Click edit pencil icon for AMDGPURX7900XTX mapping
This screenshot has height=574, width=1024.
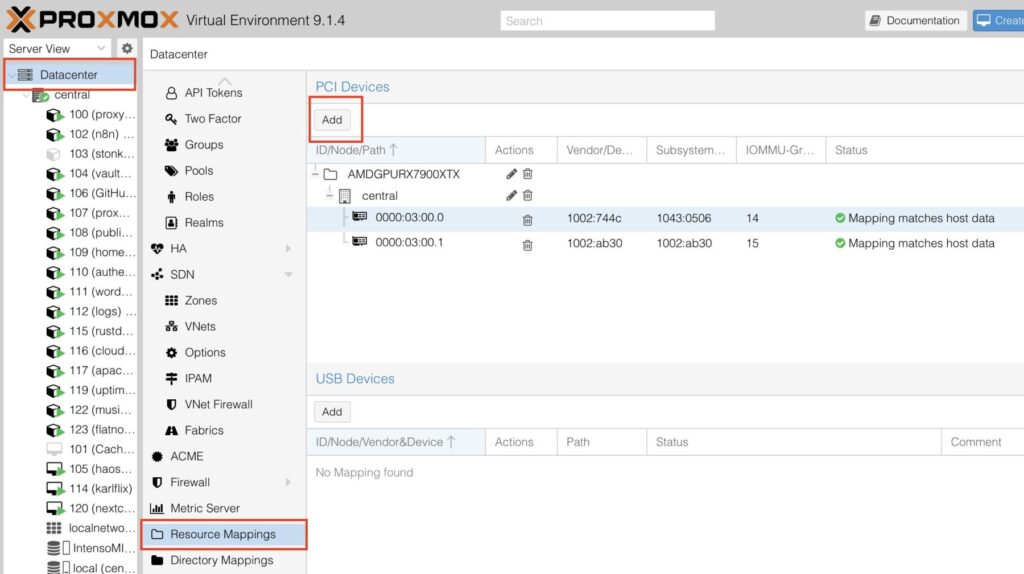click(x=512, y=174)
